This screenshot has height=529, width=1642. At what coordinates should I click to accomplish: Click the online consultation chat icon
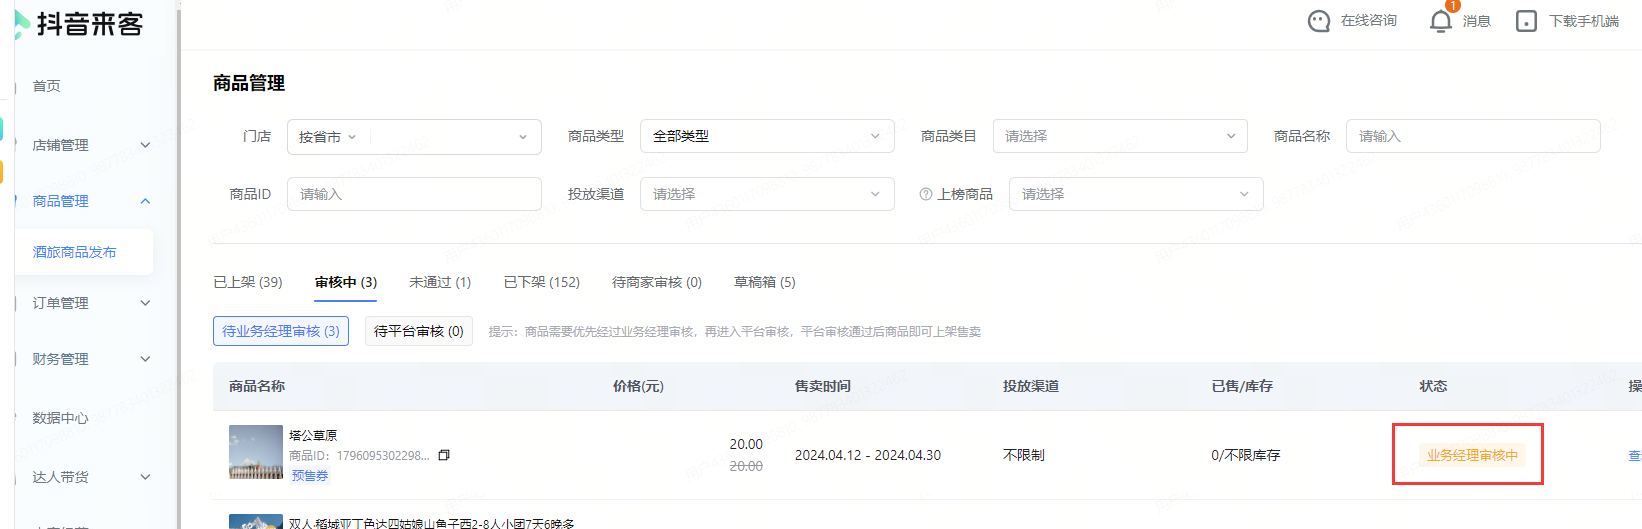[1319, 21]
